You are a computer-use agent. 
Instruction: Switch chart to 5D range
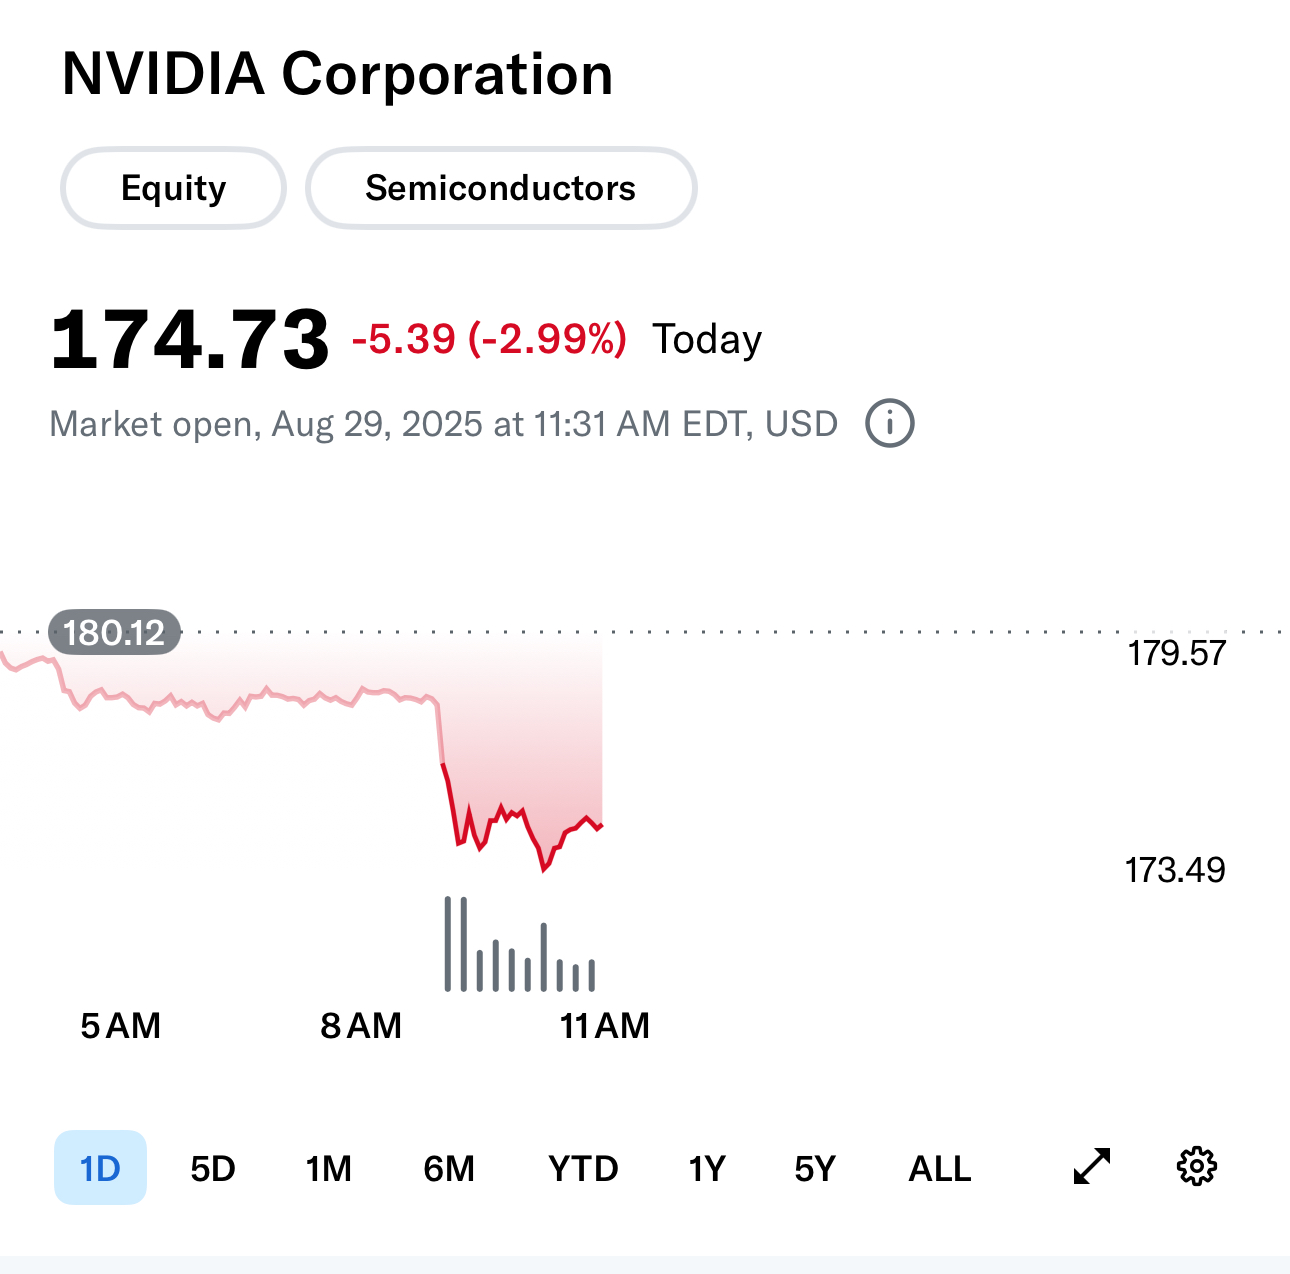pyautogui.click(x=213, y=1168)
